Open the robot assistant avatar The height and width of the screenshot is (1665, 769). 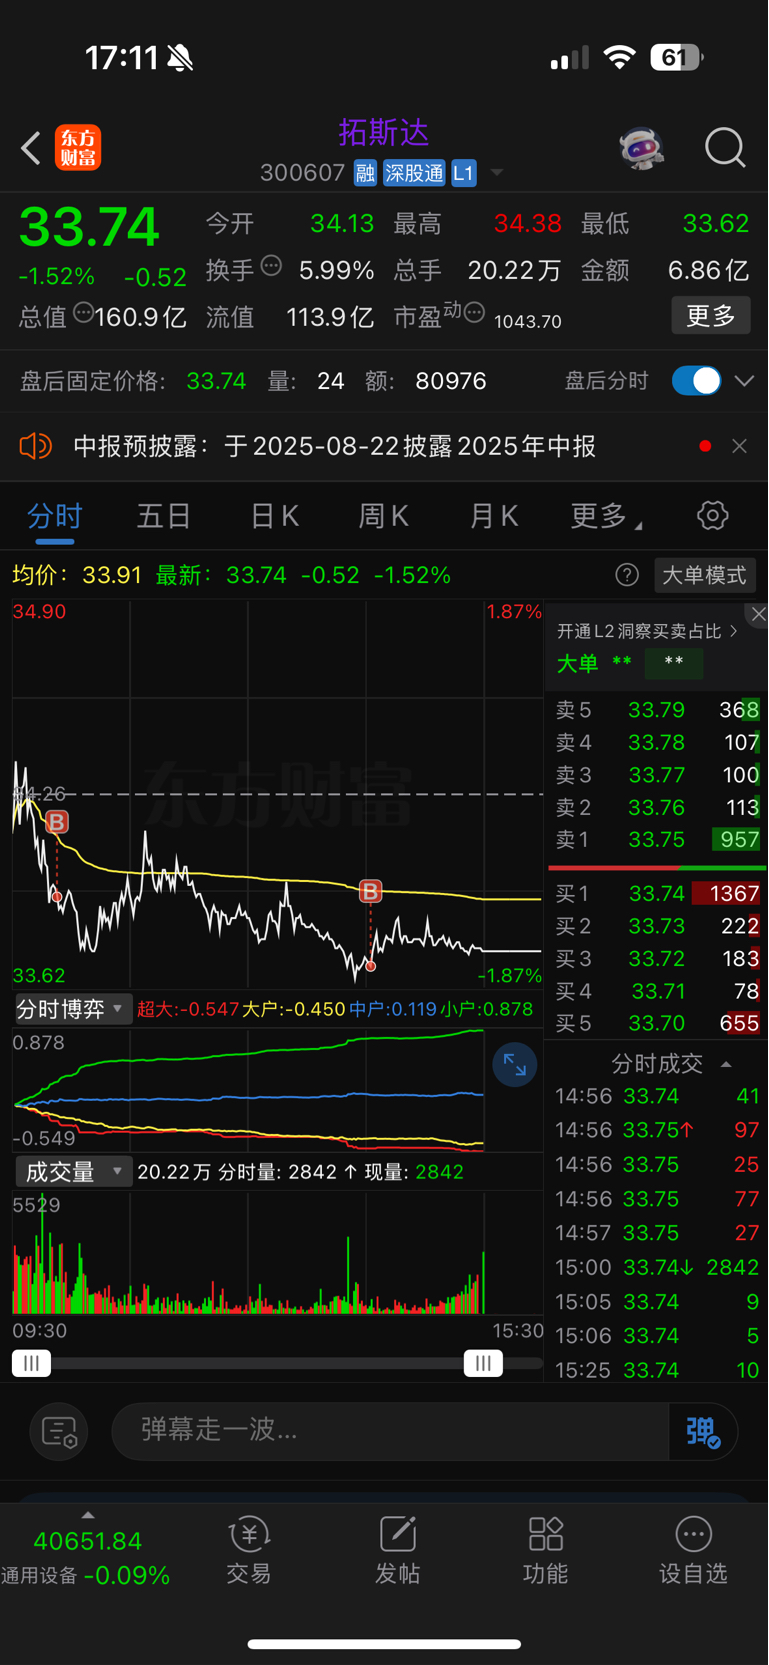[641, 148]
